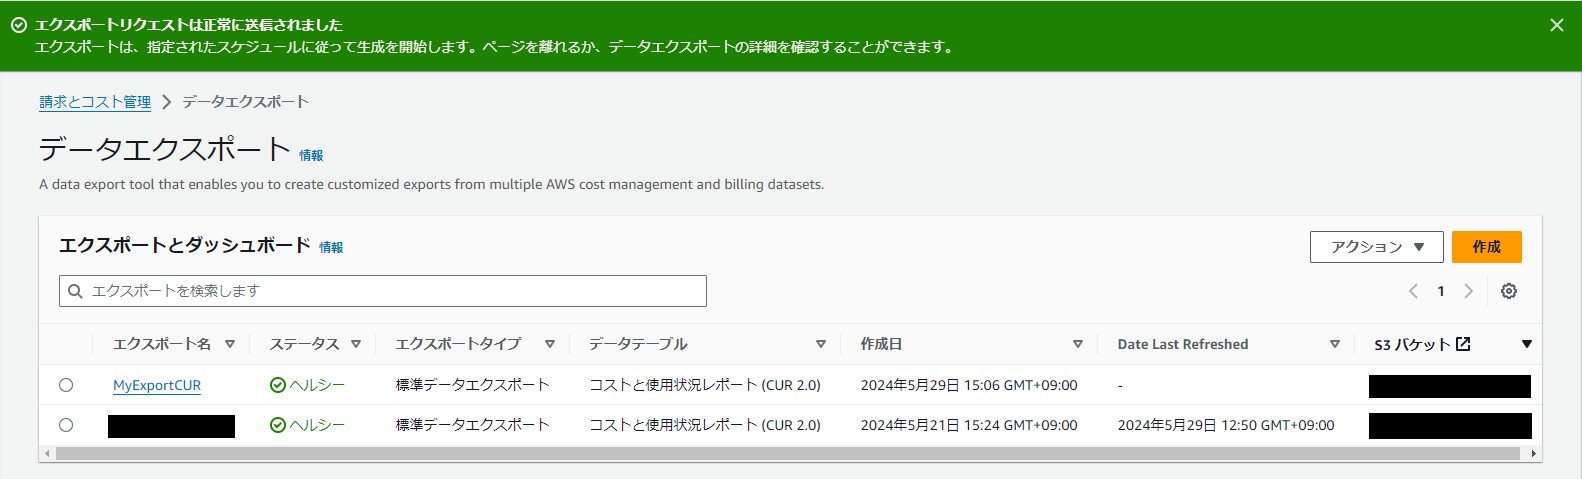Click 標準データエクスポート in MyExportCUR row
The height and width of the screenshot is (479, 1582).
coord(473,385)
